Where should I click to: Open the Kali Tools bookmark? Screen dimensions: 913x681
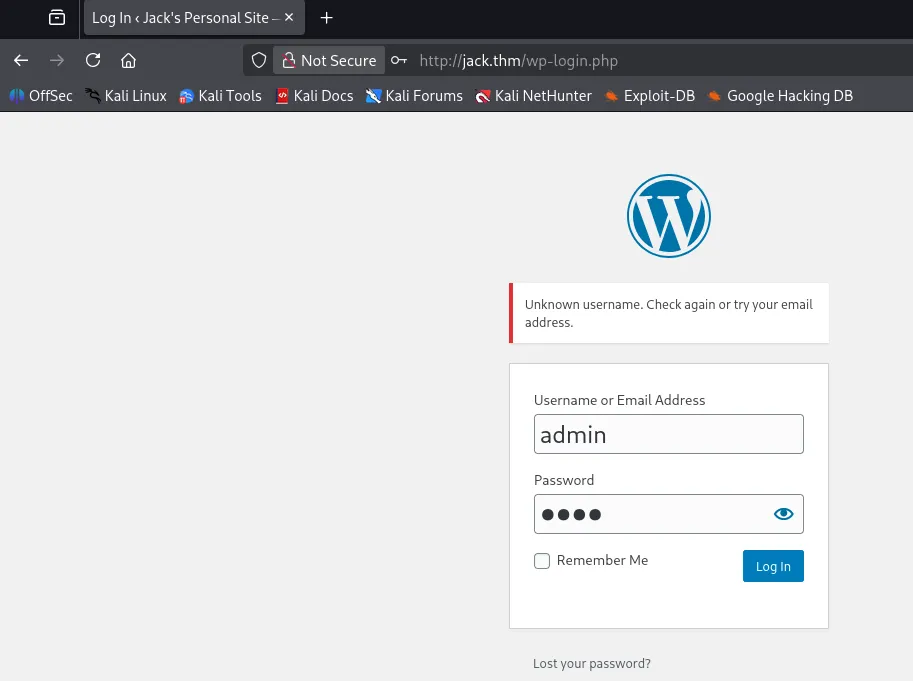tap(220, 96)
